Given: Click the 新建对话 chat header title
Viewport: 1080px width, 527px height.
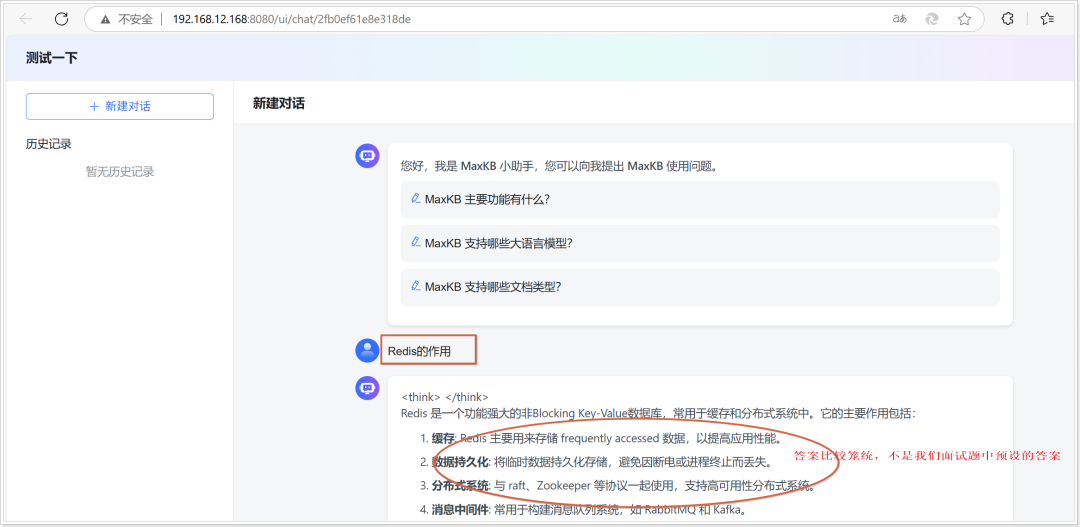Looking at the screenshot, I should pyautogui.click(x=278, y=103).
